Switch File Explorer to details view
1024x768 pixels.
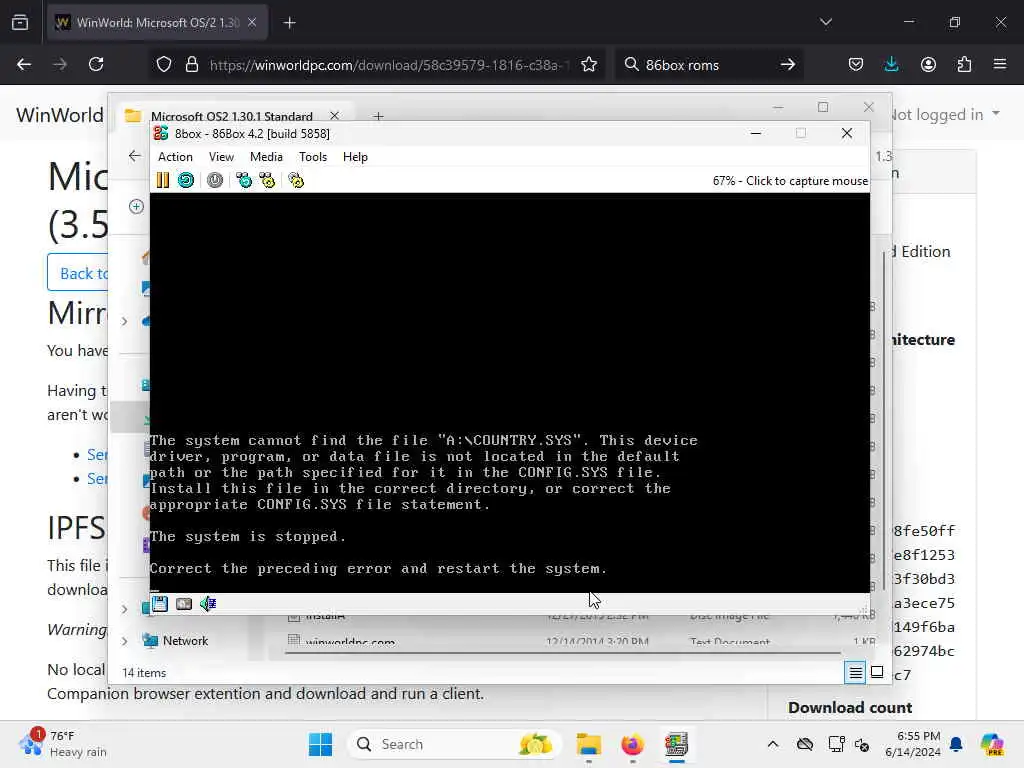coord(856,672)
